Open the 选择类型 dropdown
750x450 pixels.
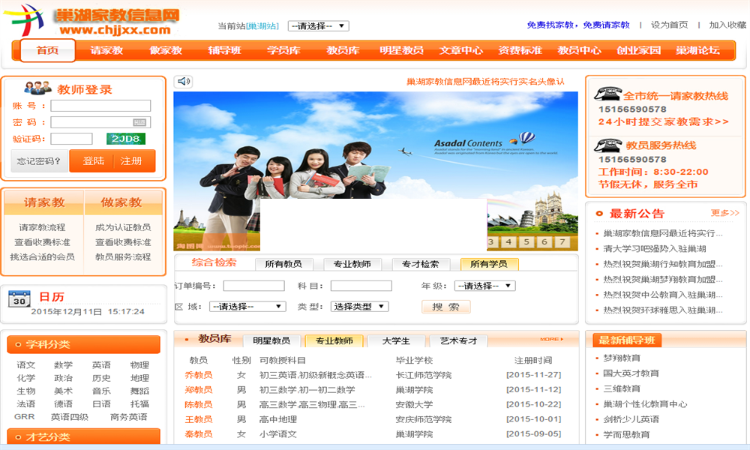(x=359, y=307)
